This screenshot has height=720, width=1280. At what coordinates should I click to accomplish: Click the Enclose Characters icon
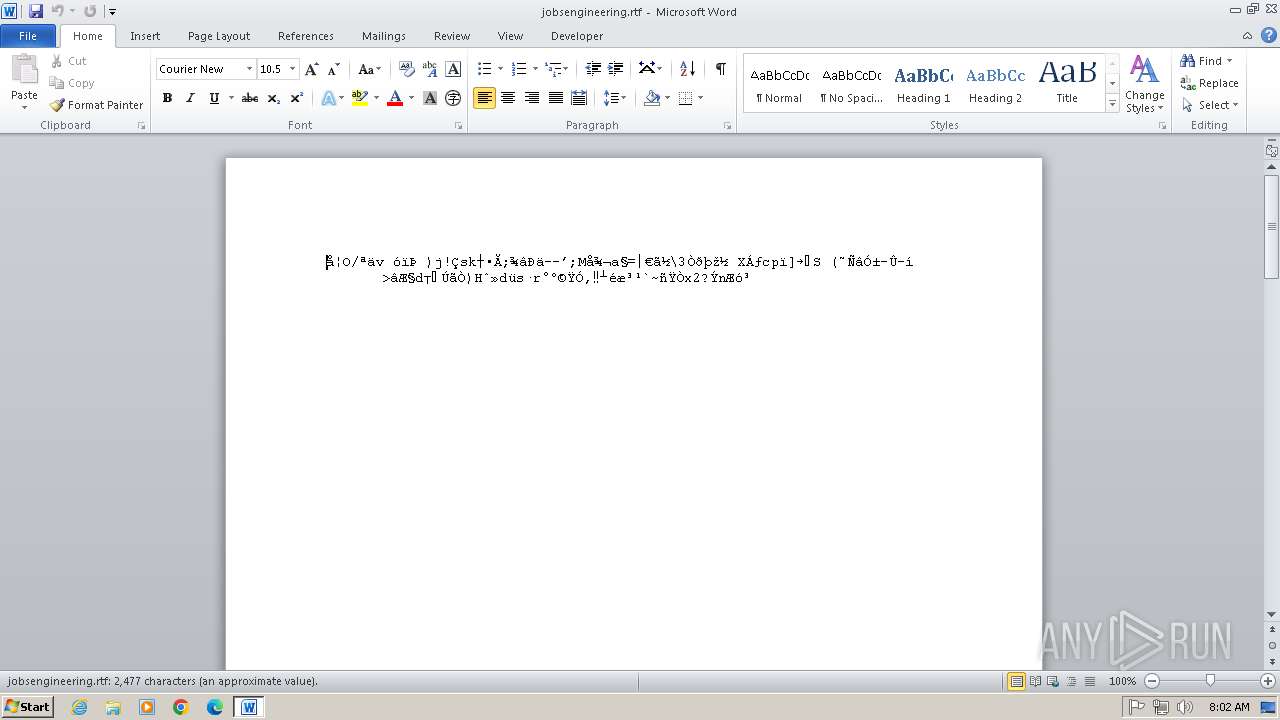[453, 98]
